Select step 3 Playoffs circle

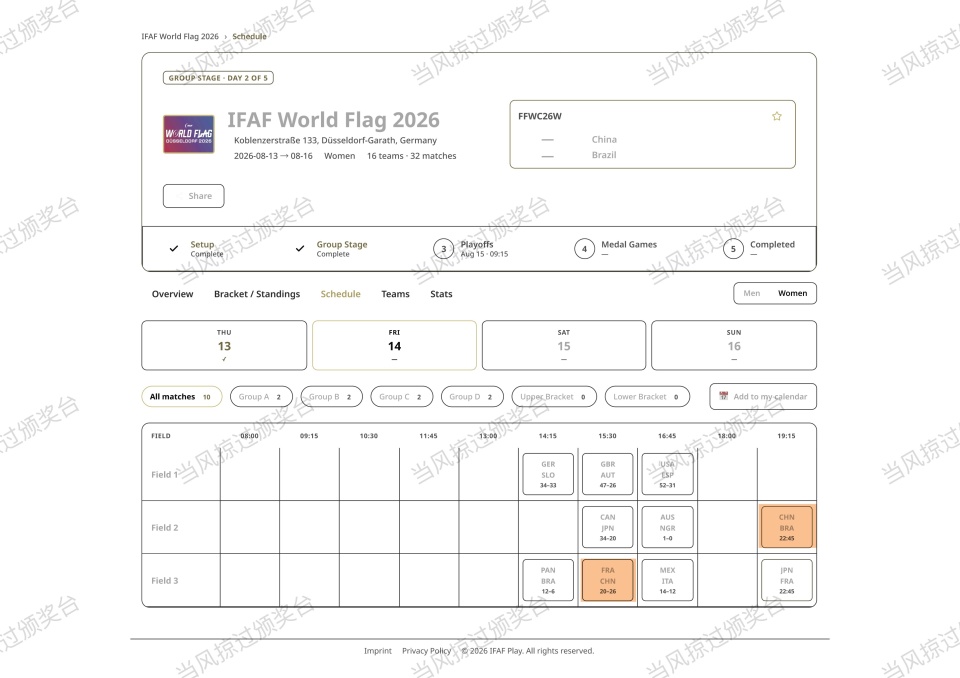coord(443,249)
